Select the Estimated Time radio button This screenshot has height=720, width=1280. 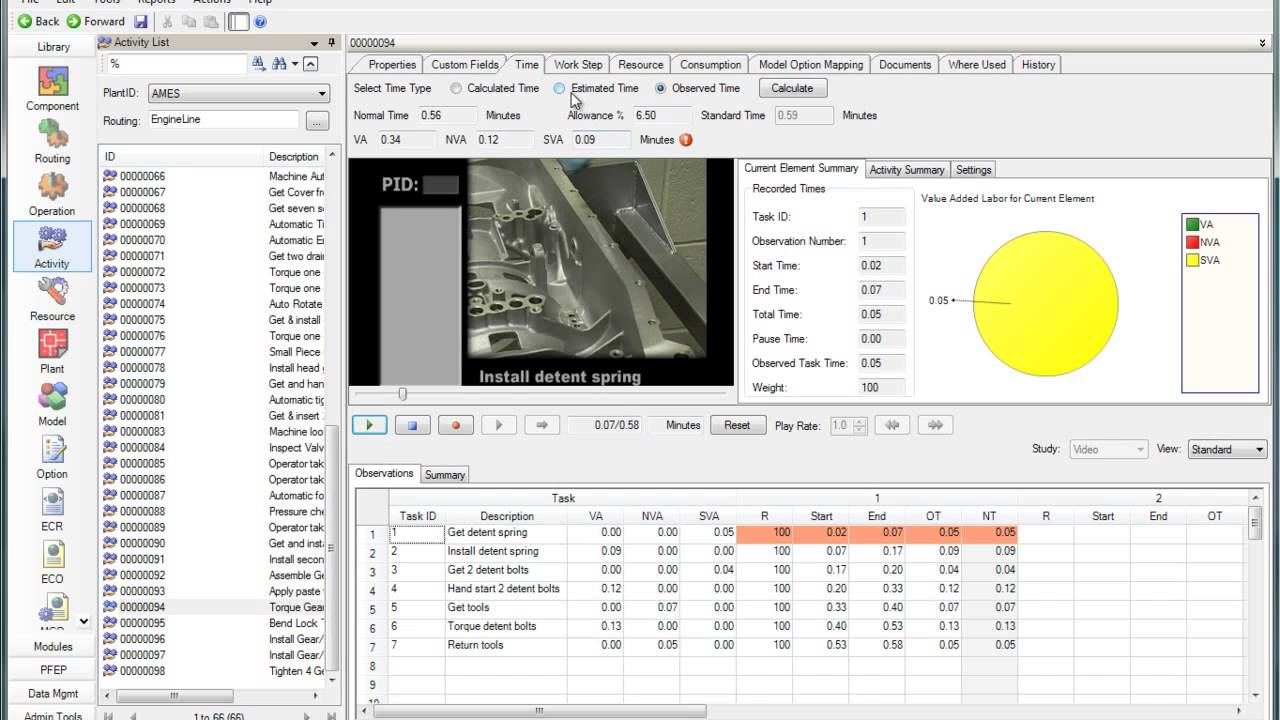tap(560, 88)
